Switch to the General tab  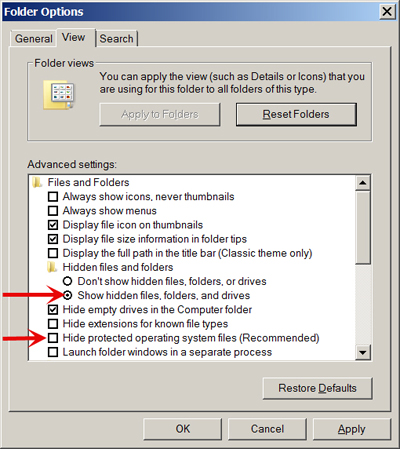tap(34, 39)
